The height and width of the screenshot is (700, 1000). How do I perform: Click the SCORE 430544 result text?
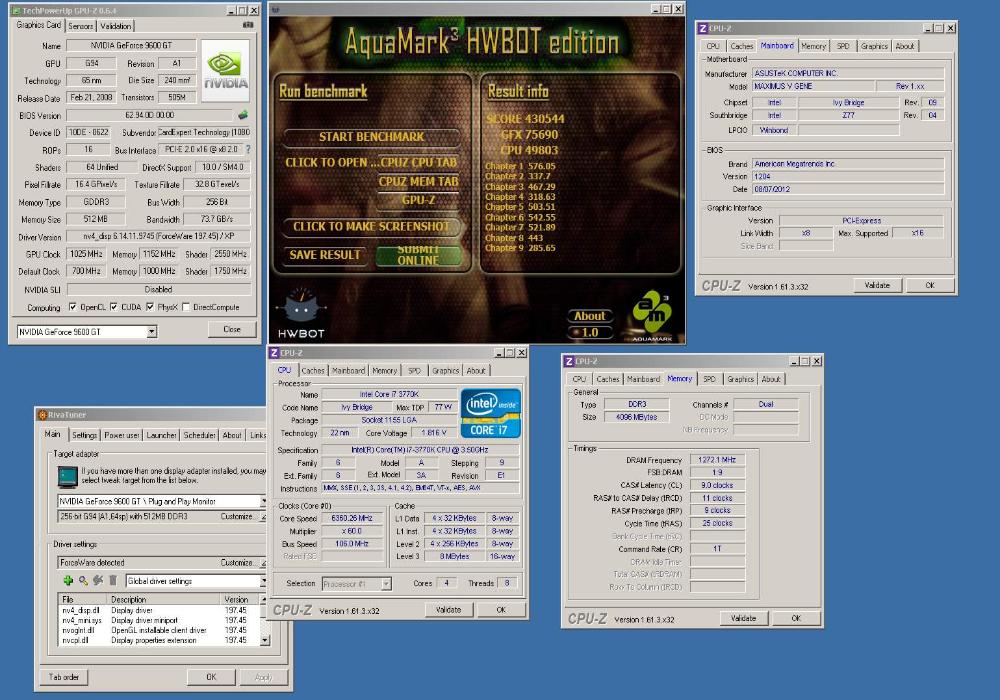click(x=526, y=119)
